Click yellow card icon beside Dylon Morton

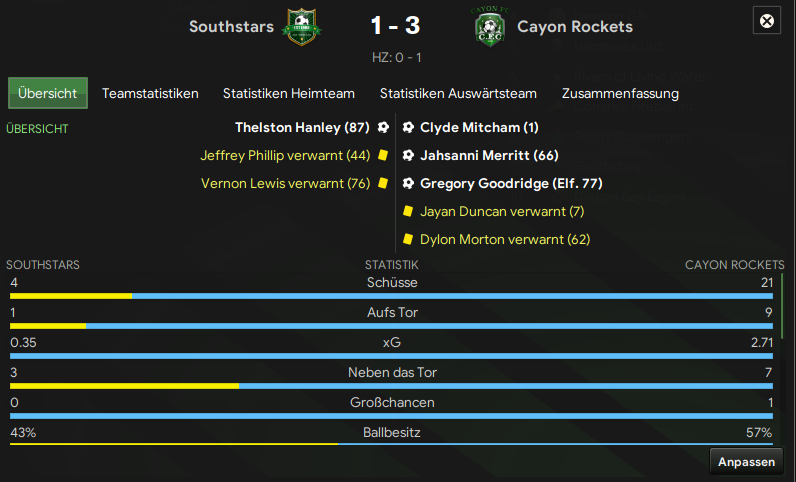click(408, 240)
